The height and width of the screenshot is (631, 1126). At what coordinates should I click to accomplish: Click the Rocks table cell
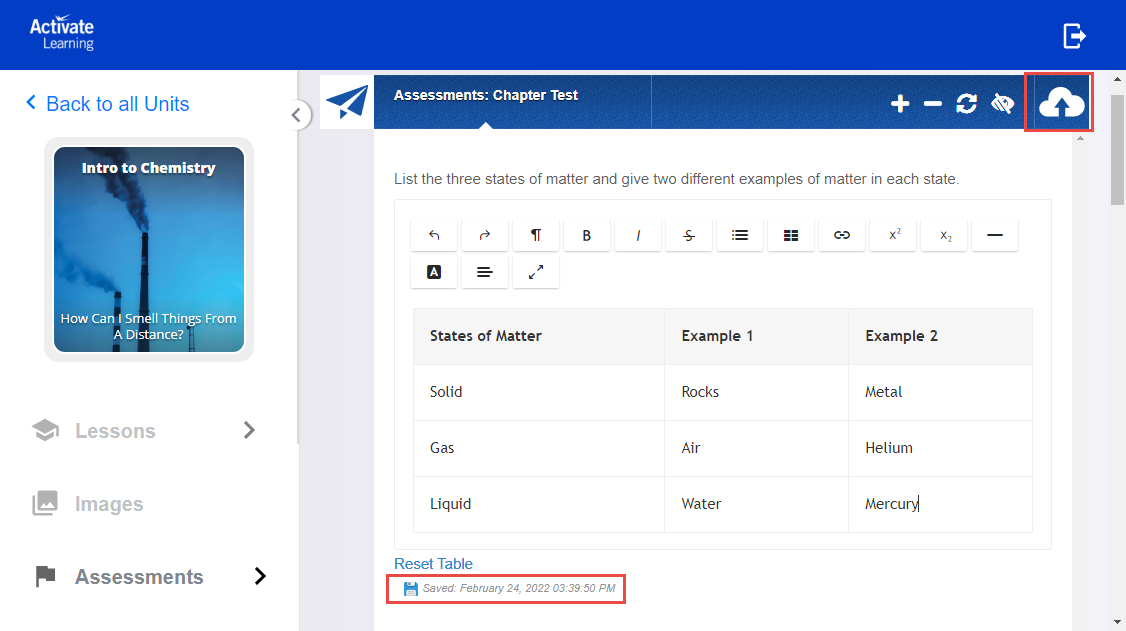click(x=756, y=392)
